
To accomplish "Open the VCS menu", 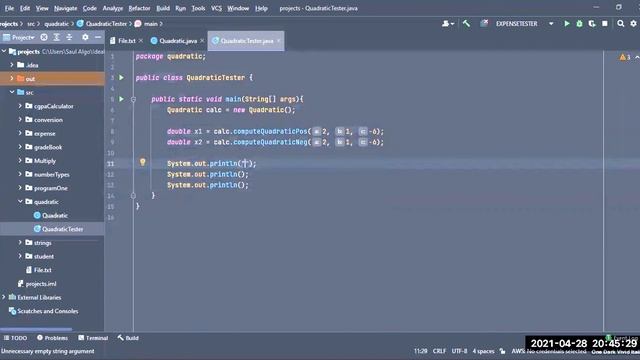I will click(x=216, y=8).
